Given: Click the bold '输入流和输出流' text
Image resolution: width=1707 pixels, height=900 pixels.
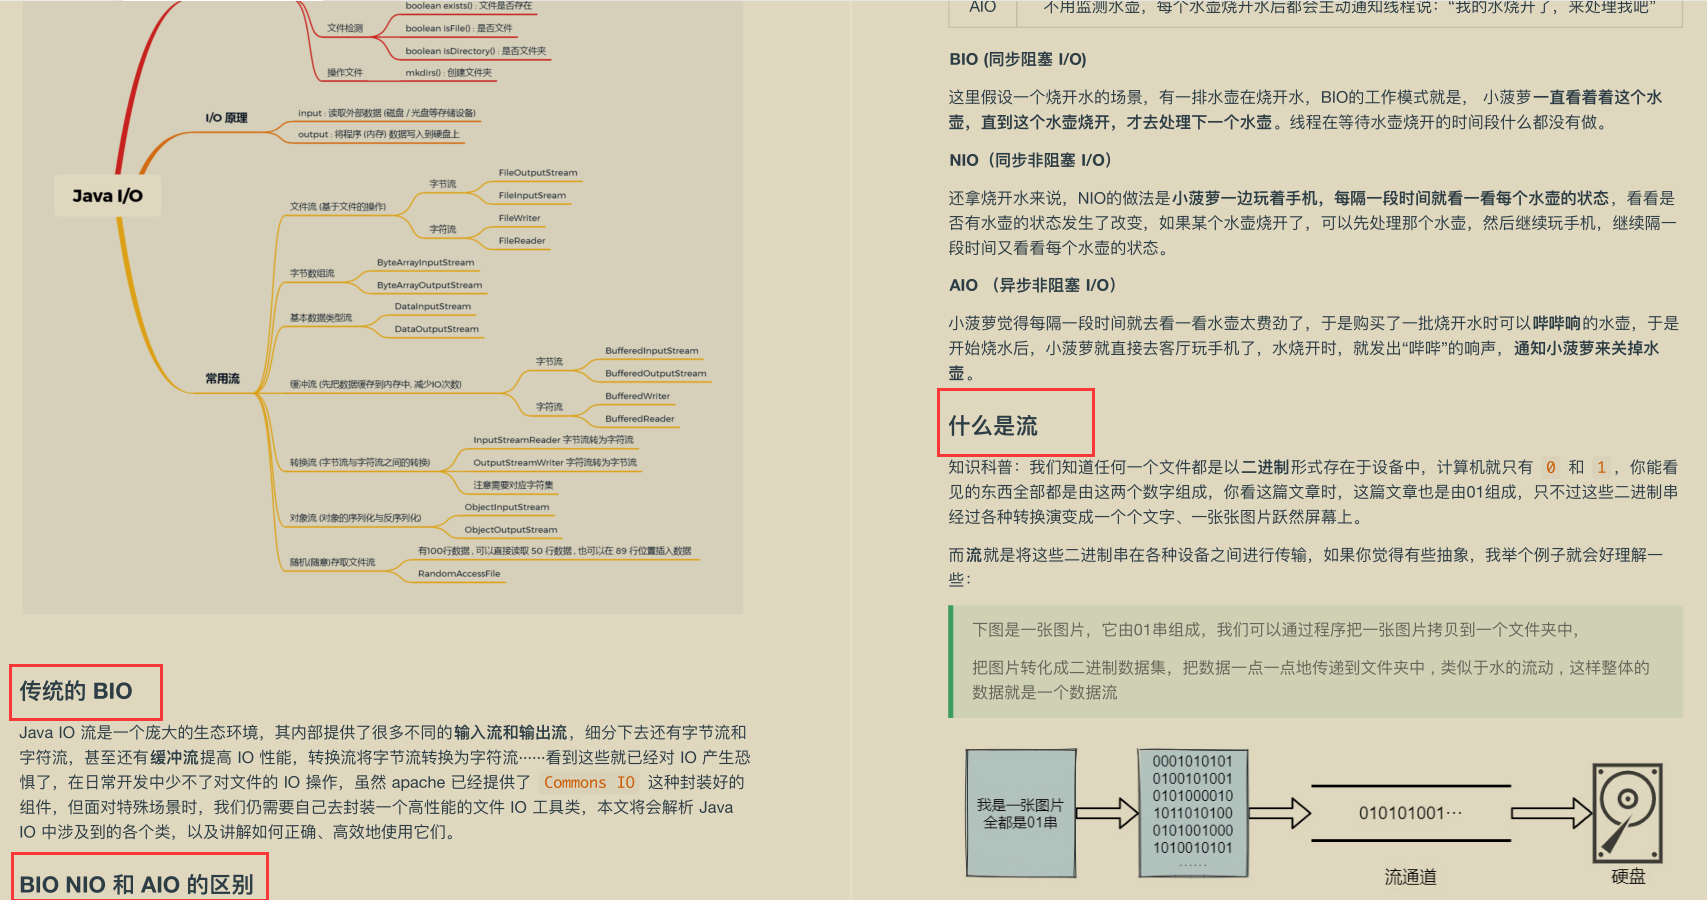Looking at the screenshot, I should click(510, 733).
